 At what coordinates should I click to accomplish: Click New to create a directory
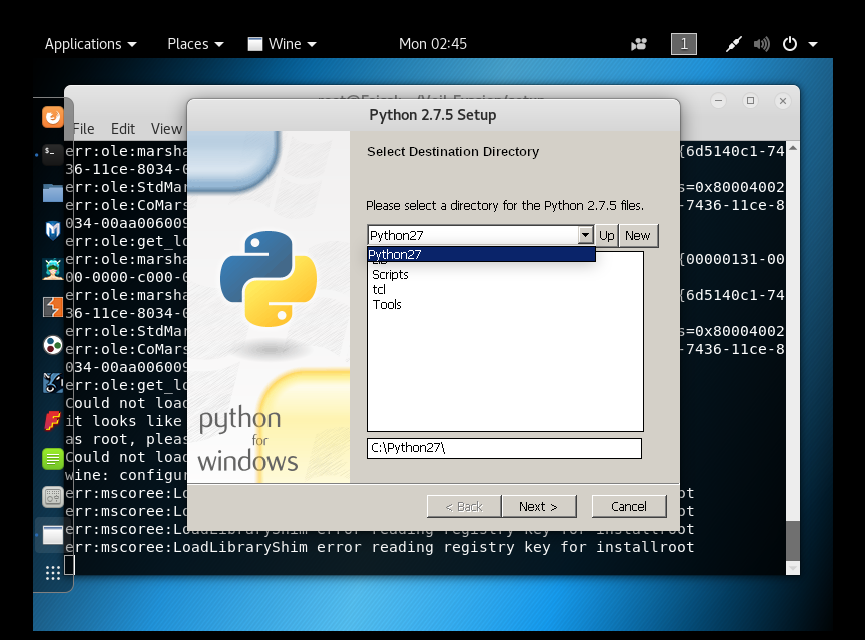pyautogui.click(x=638, y=235)
